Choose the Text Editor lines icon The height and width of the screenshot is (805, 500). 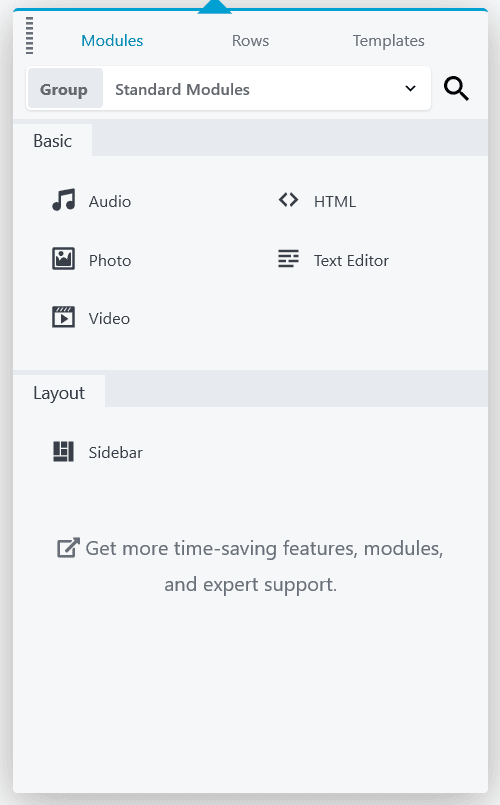pyautogui.click(x=289, y=259)
